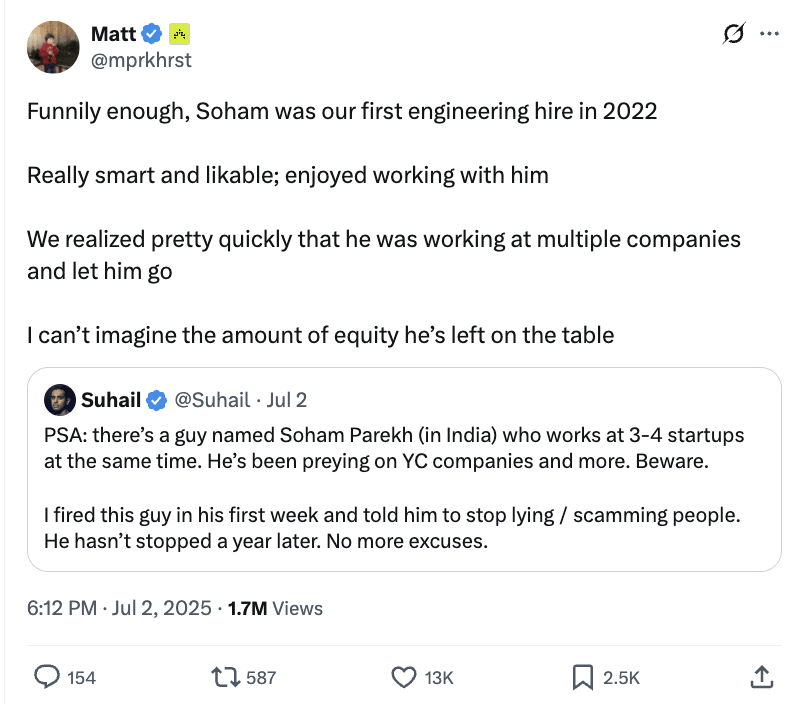The height and width of the screenshot is (704, 798).
Task: Click the 587 repost count
Action: point(260,678)
